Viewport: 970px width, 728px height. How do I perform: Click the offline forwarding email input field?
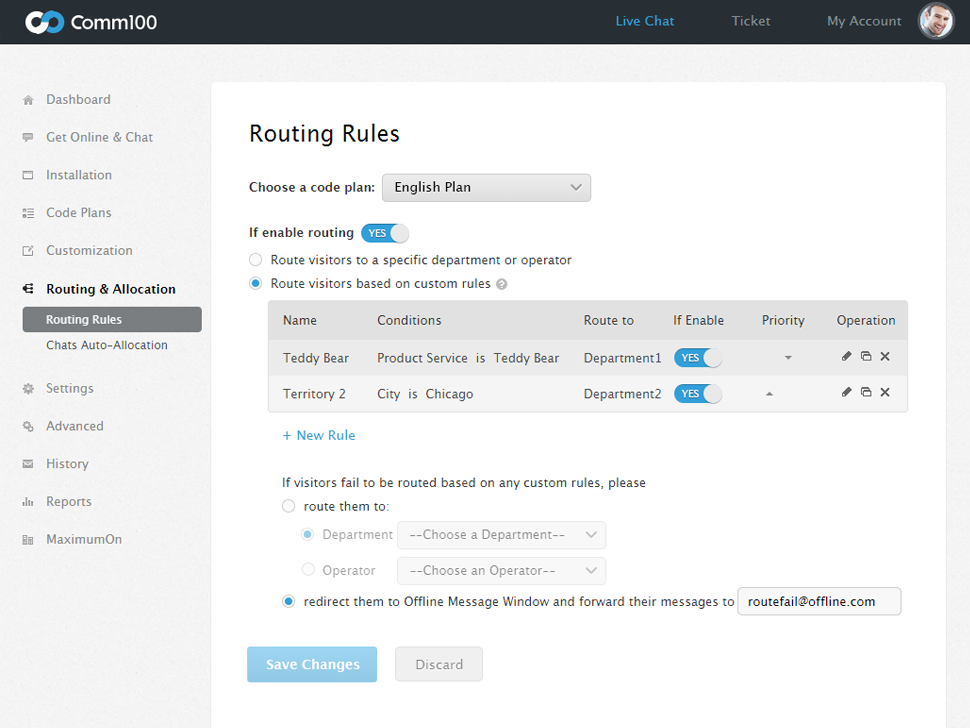(818, 601)
